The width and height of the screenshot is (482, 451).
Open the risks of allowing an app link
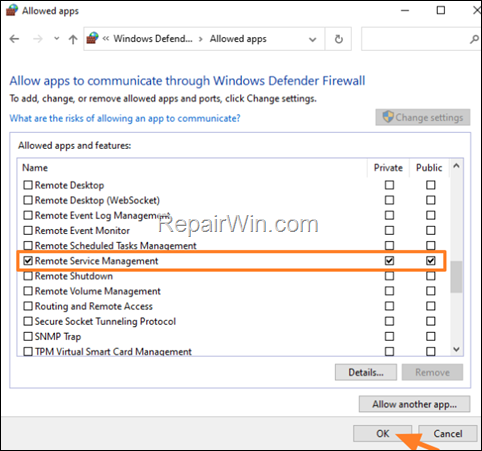[125, 118]
